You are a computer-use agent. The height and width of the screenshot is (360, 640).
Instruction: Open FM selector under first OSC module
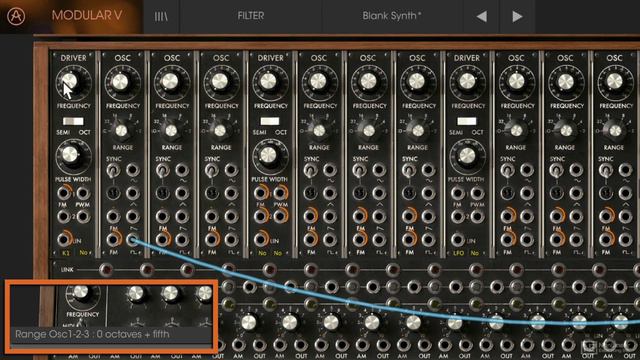coord(113,253)
